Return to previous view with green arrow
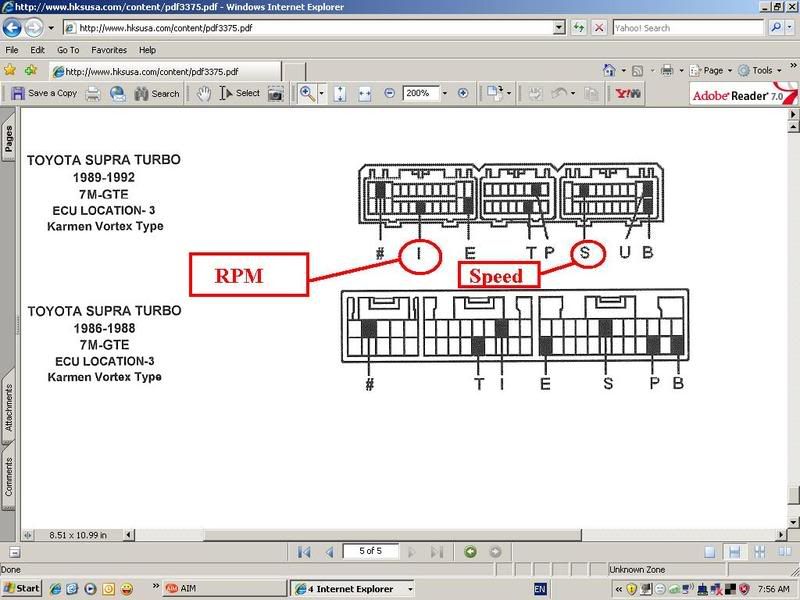Viewport: 800px width, 600px height. pos(470,552)
